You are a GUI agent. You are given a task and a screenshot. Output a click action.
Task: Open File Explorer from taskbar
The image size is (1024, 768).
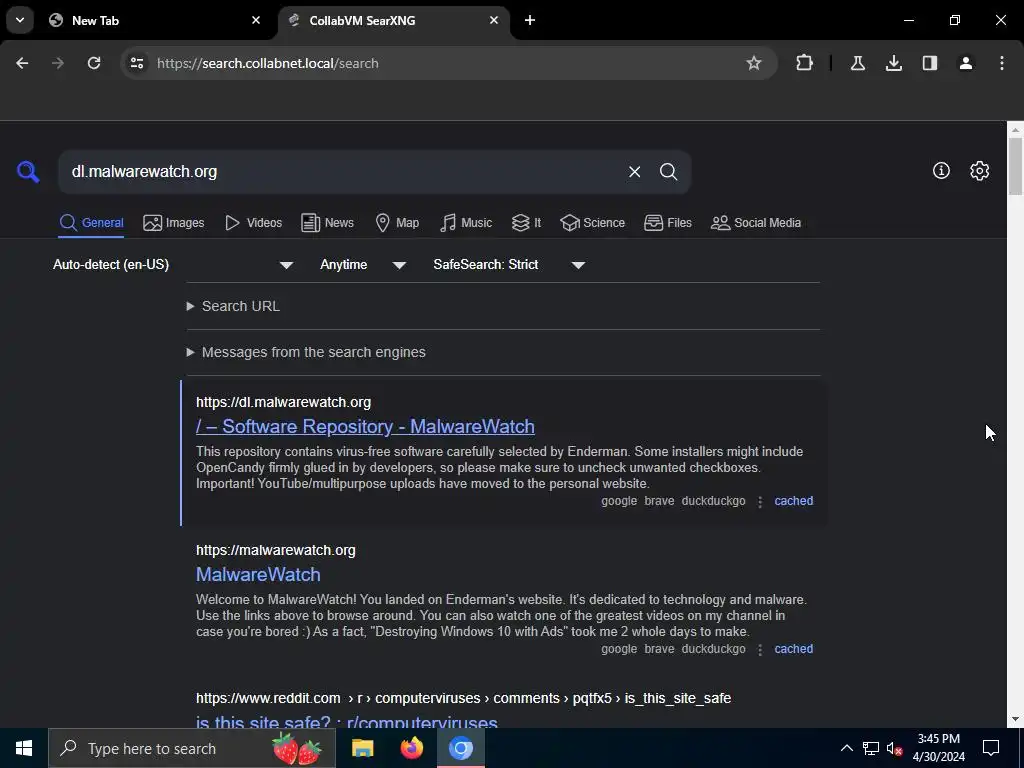(x=362, y=748)
